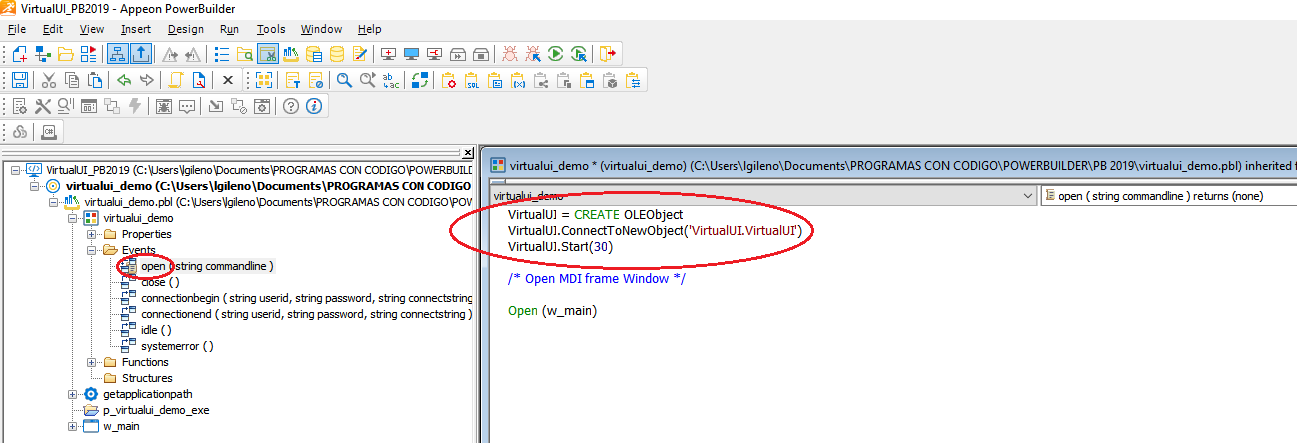The width and height of the screenshot is (1297, 443).
Task: Click the yellow Open folder toolbar icon
Action: coord(66,54)
